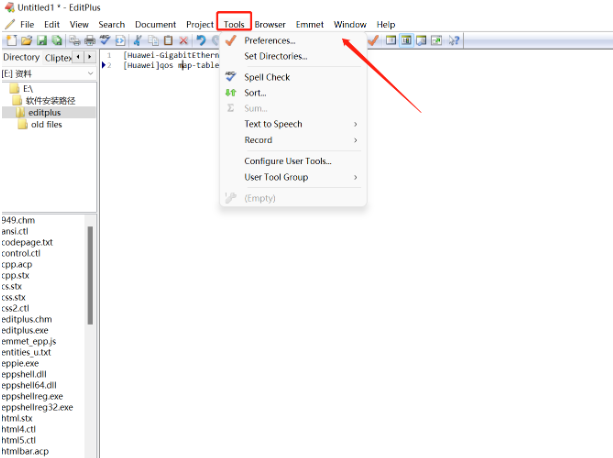Close the open Tools menu

(234, 24)
